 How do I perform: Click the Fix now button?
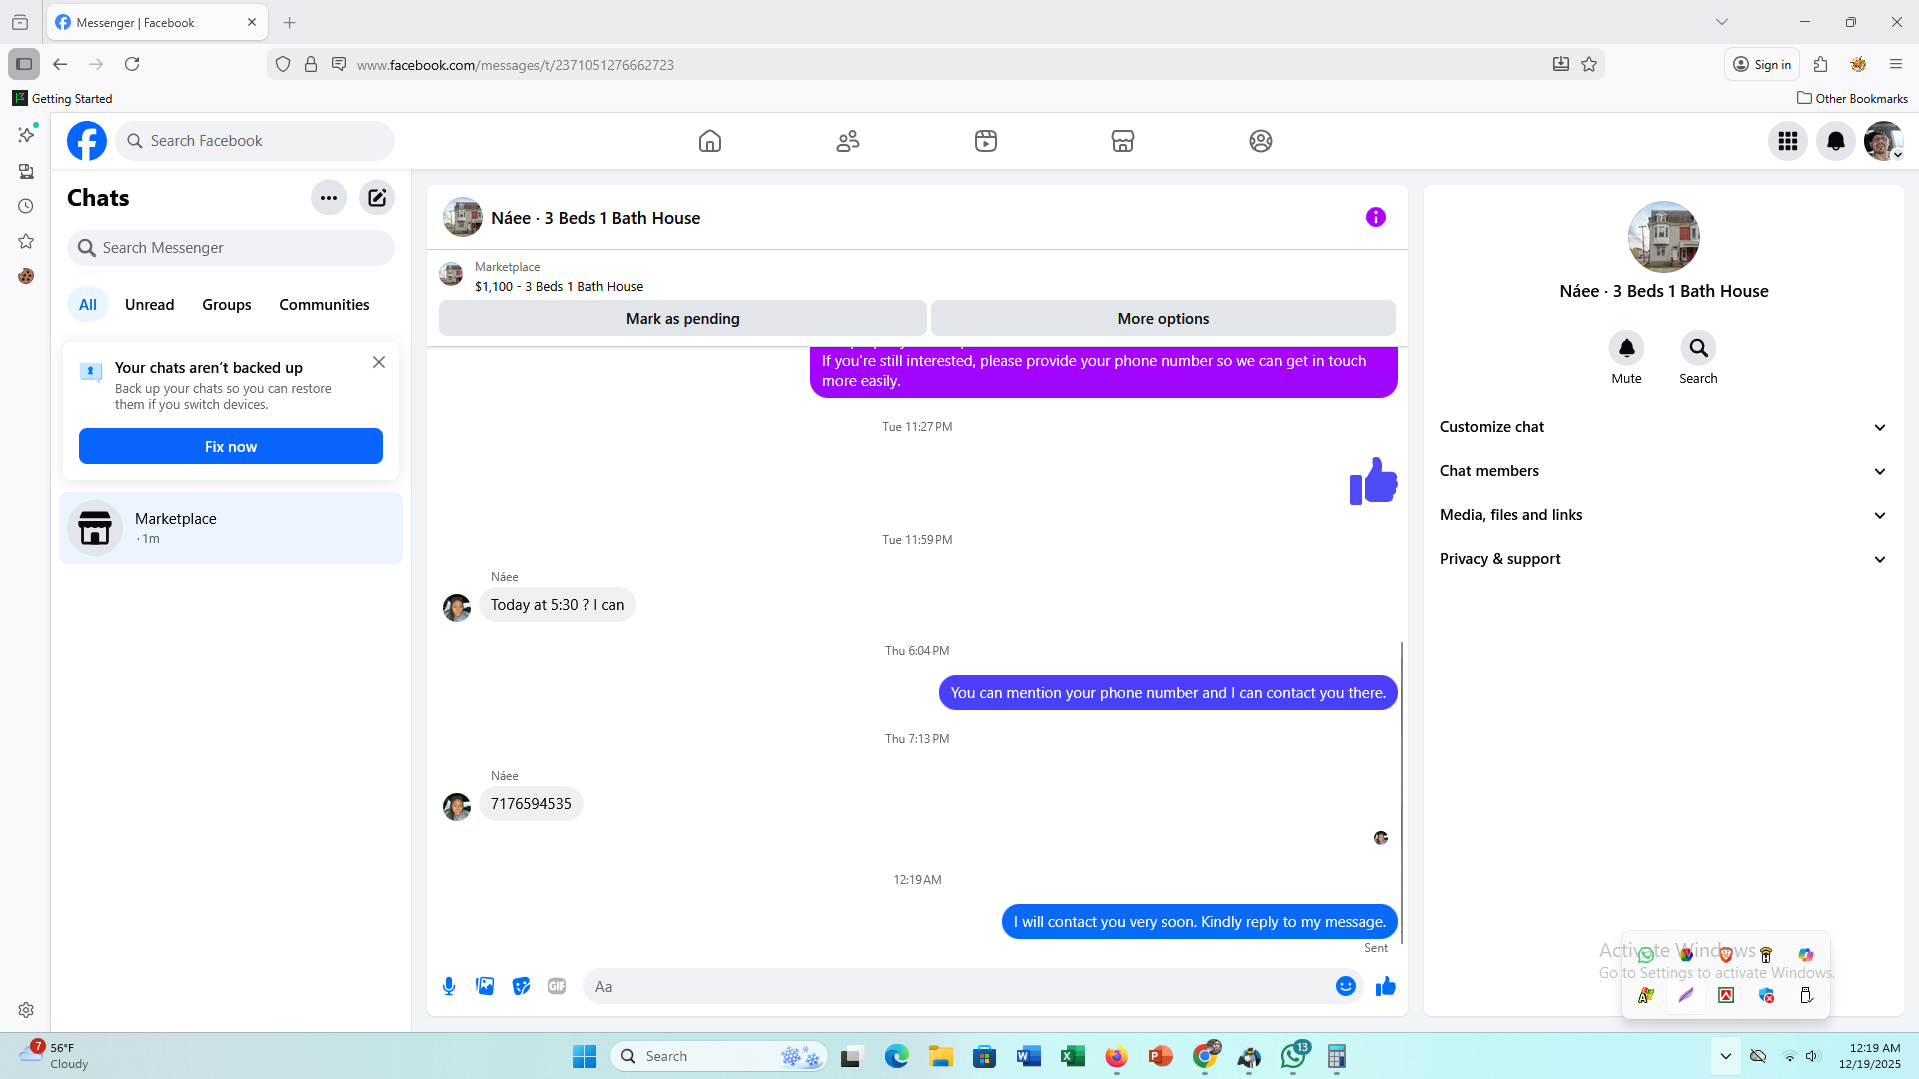(x=231, y=446)
